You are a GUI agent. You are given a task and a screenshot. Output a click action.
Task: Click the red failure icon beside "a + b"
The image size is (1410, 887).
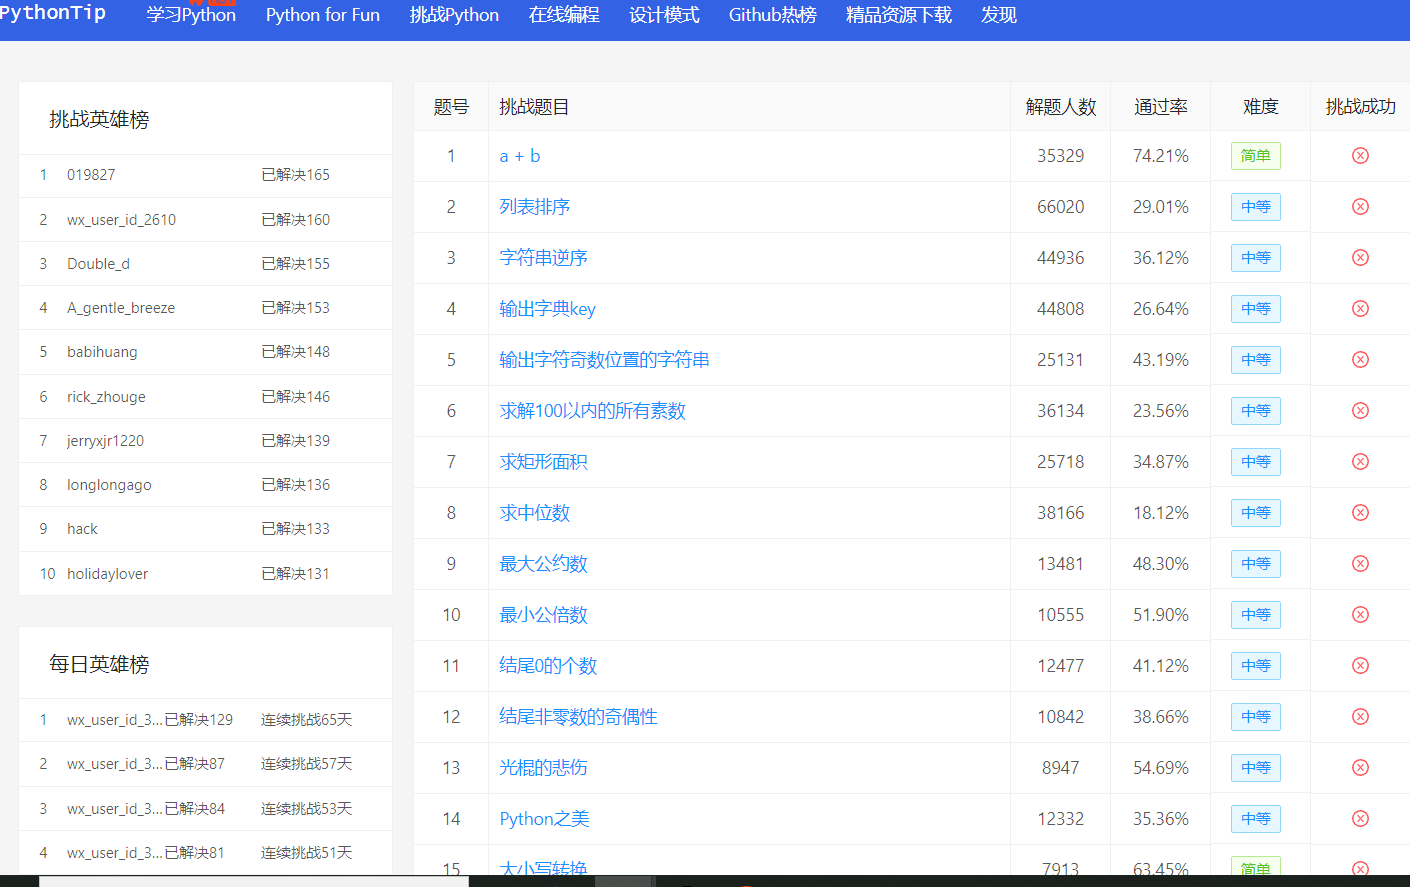[1359, 155]
